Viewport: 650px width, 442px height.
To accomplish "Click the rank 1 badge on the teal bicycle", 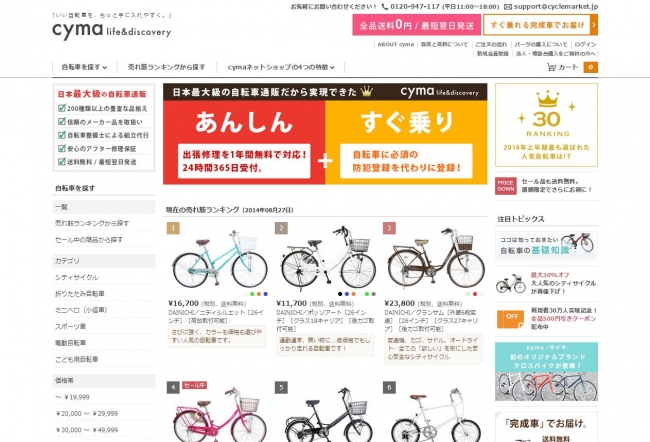I will tap(173, 228).
